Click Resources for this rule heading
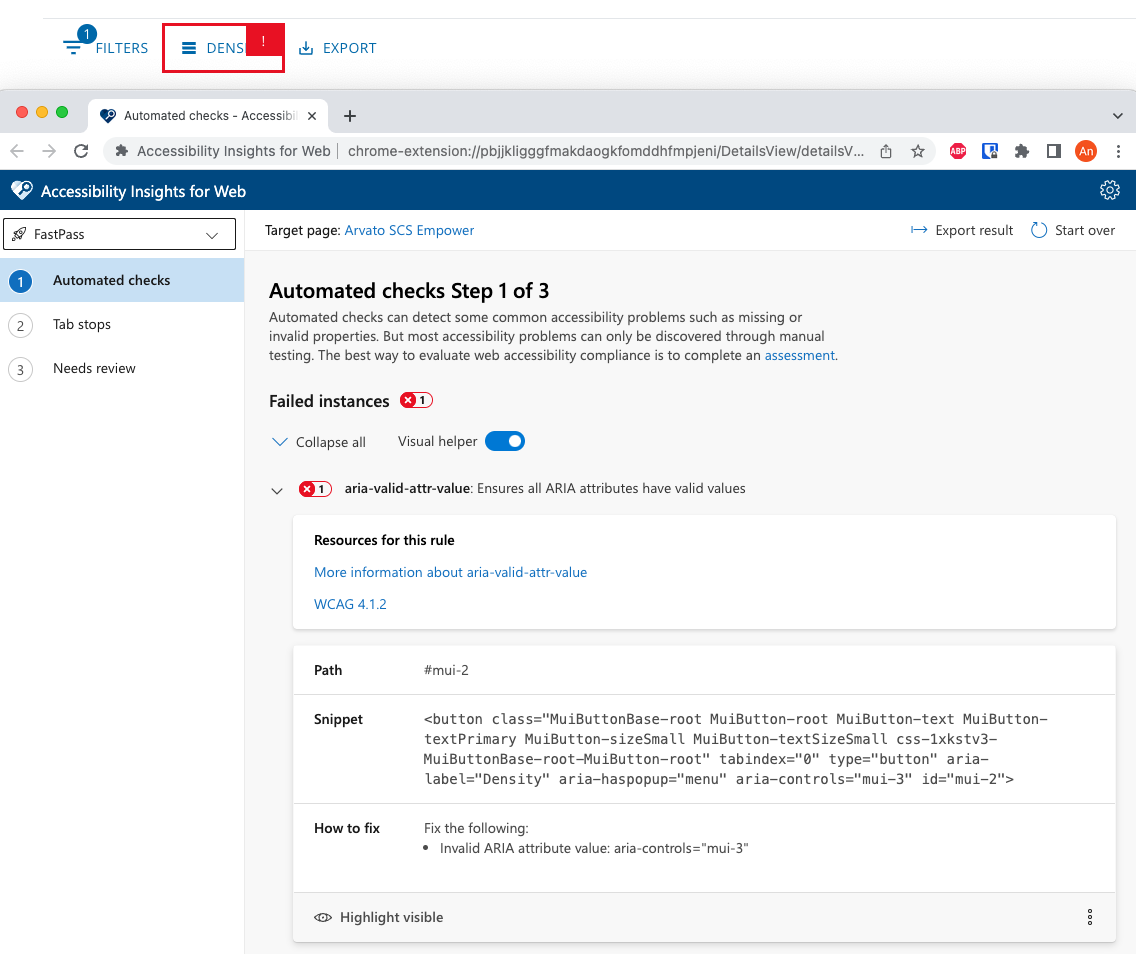Image resolution: width=1136 pixels, height=954 pixels. click(384, 540)
